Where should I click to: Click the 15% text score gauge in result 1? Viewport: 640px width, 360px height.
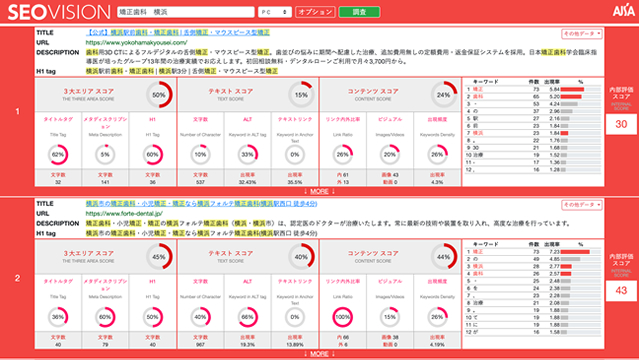pos(301,95)
